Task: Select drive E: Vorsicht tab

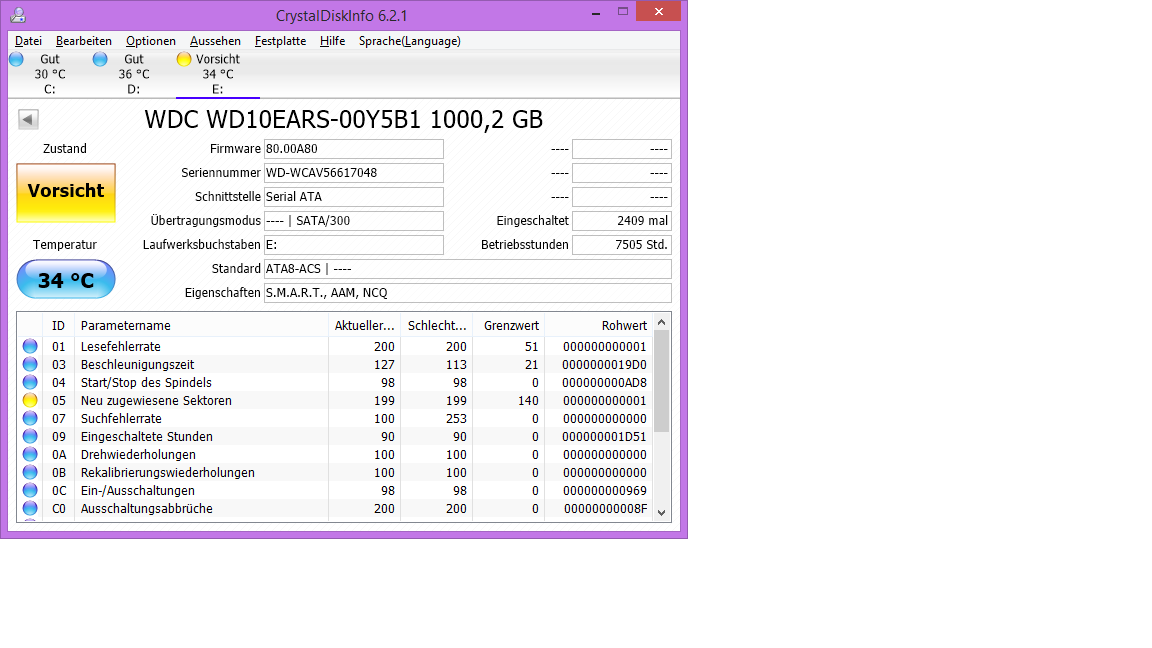Action: [x=217, y=74]
